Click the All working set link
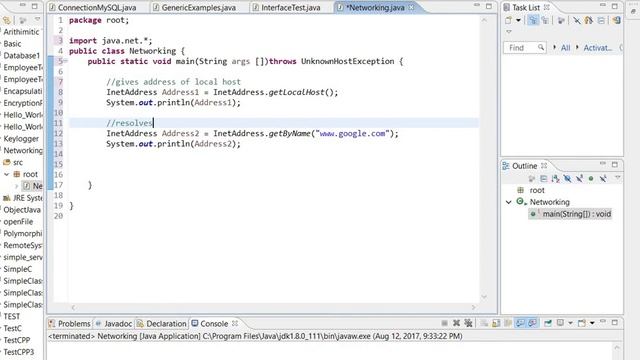This screenshot has width=640, height=360. 565,48
